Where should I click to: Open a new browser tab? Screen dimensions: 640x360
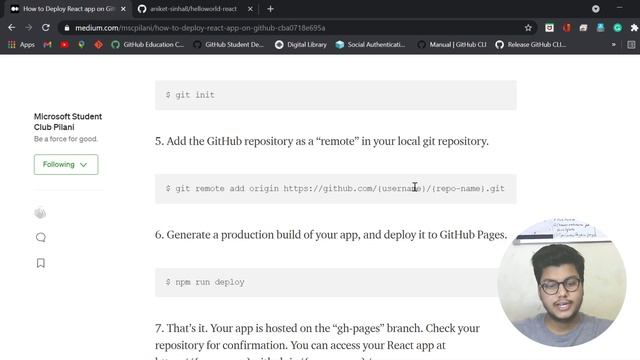coord(270,9)
